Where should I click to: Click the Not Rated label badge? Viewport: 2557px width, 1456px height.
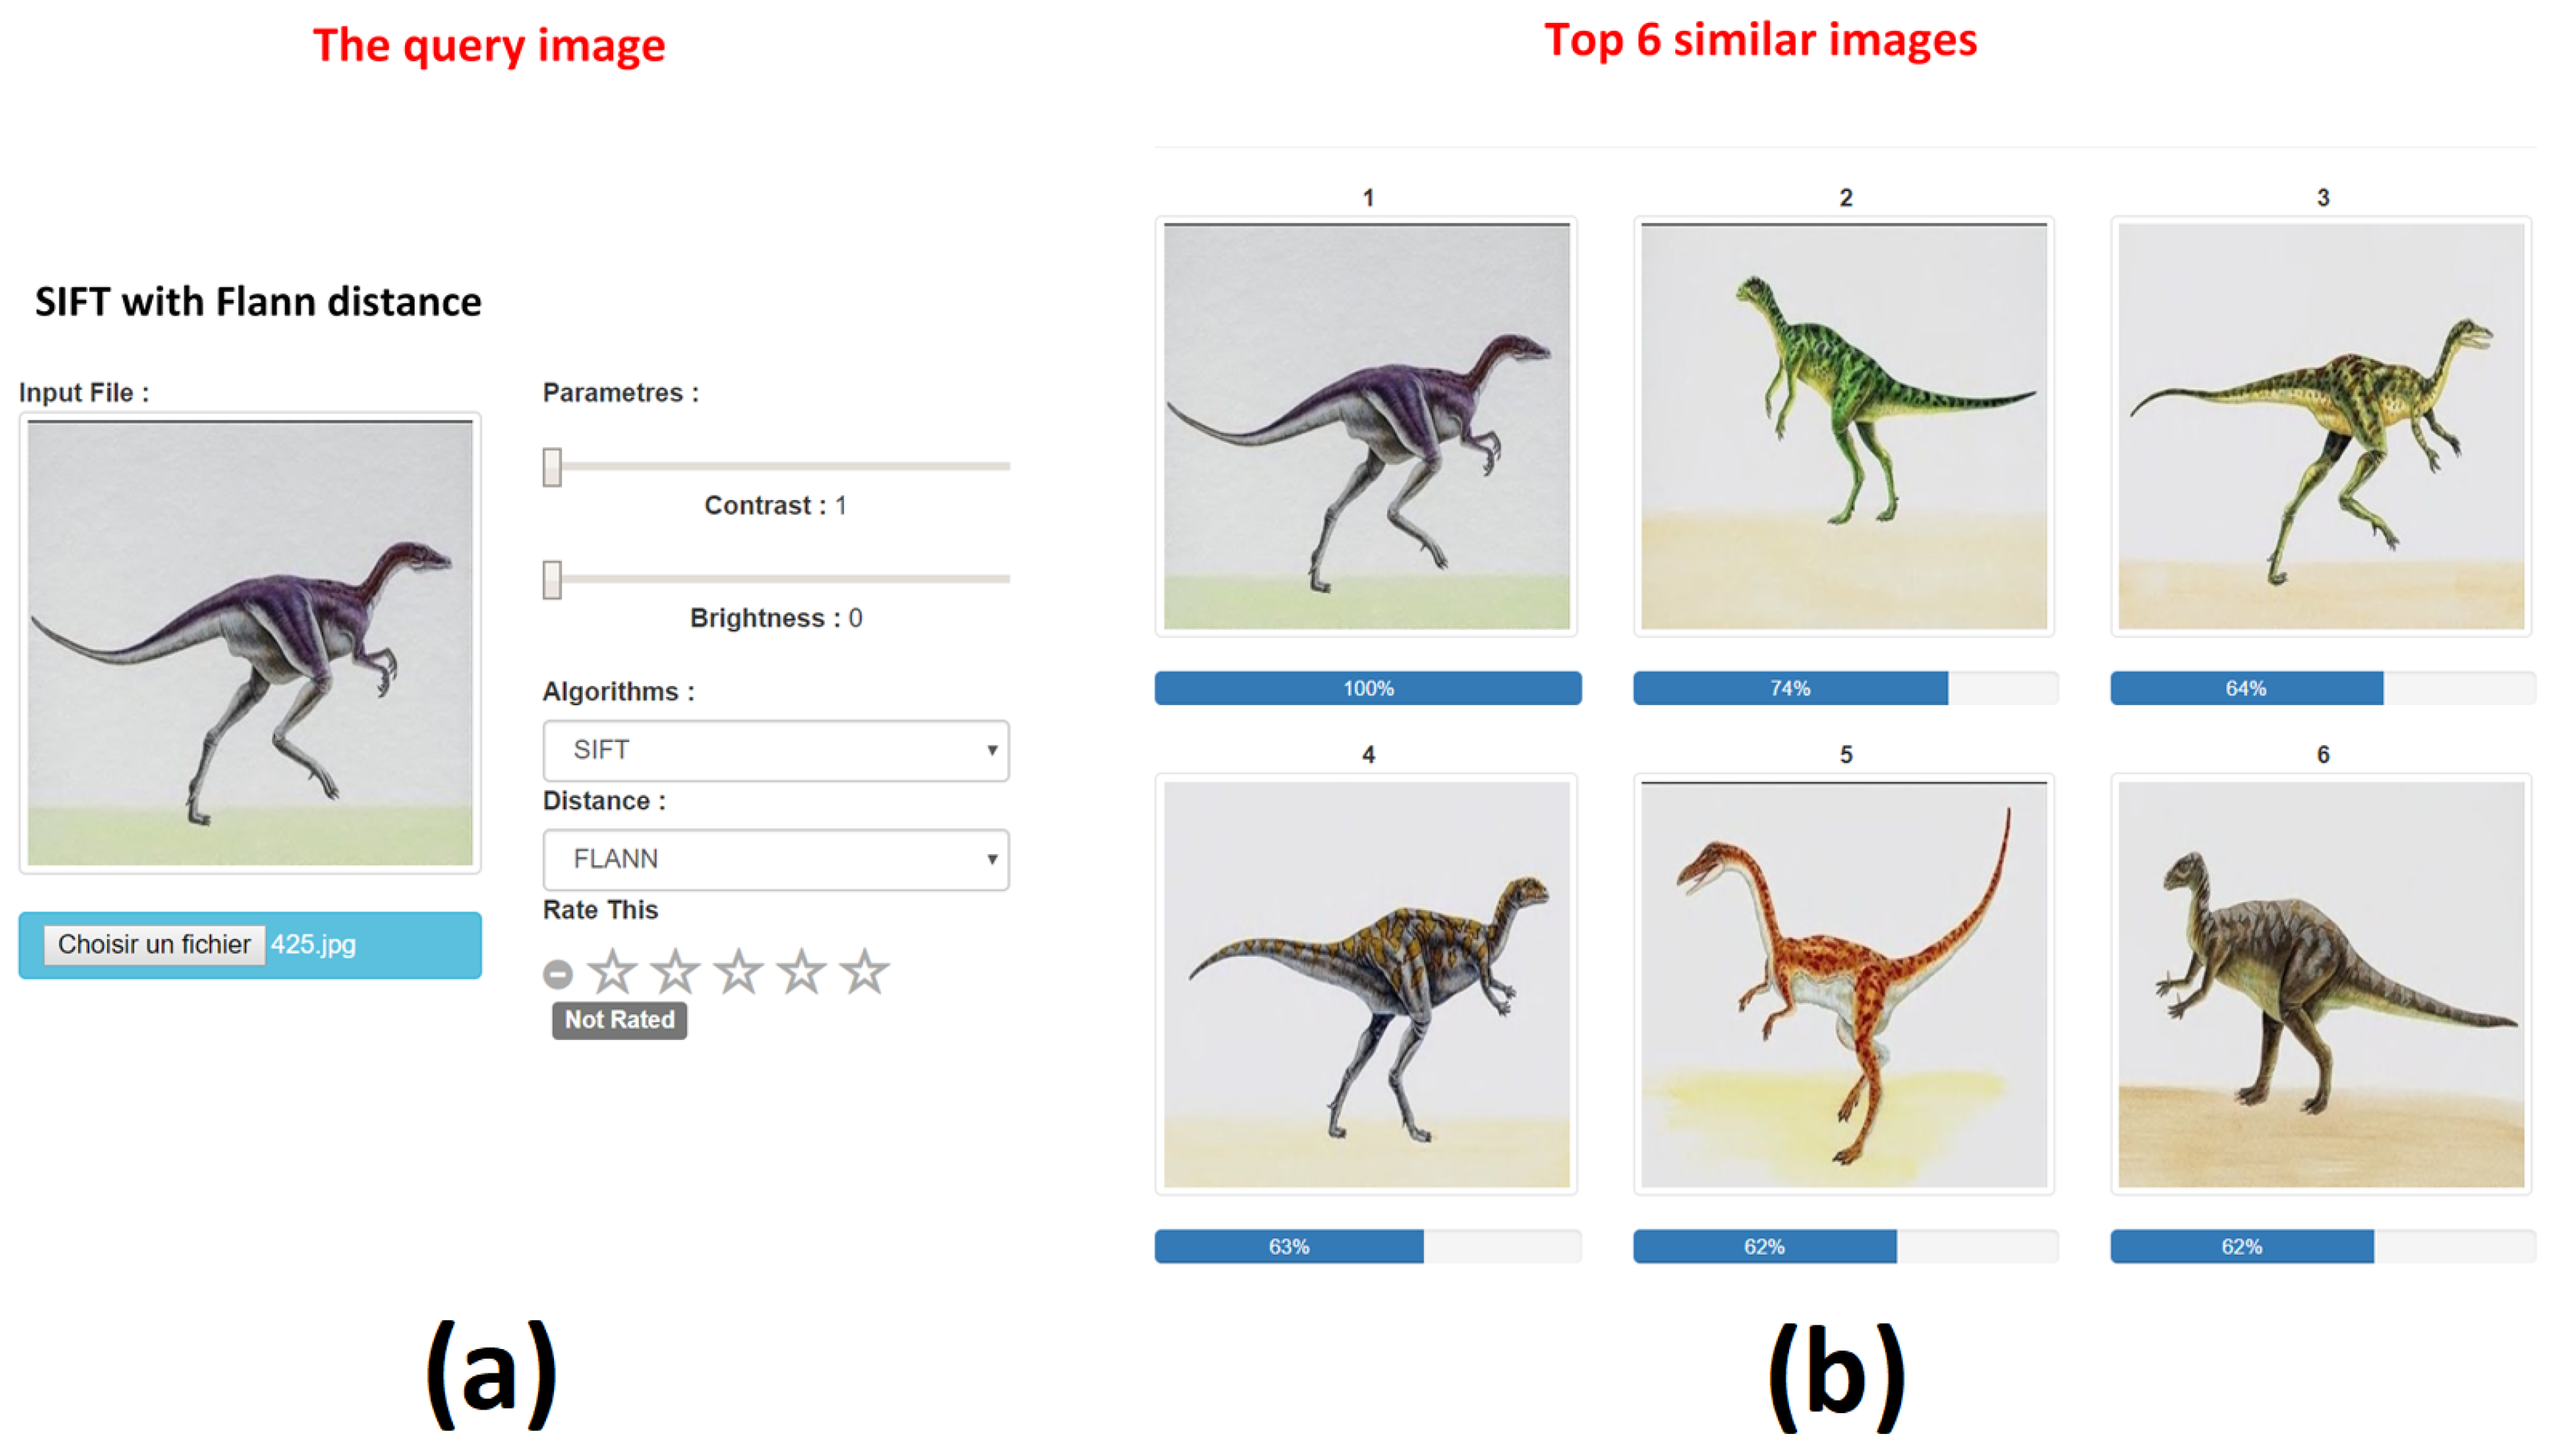tap(619, 1020)
